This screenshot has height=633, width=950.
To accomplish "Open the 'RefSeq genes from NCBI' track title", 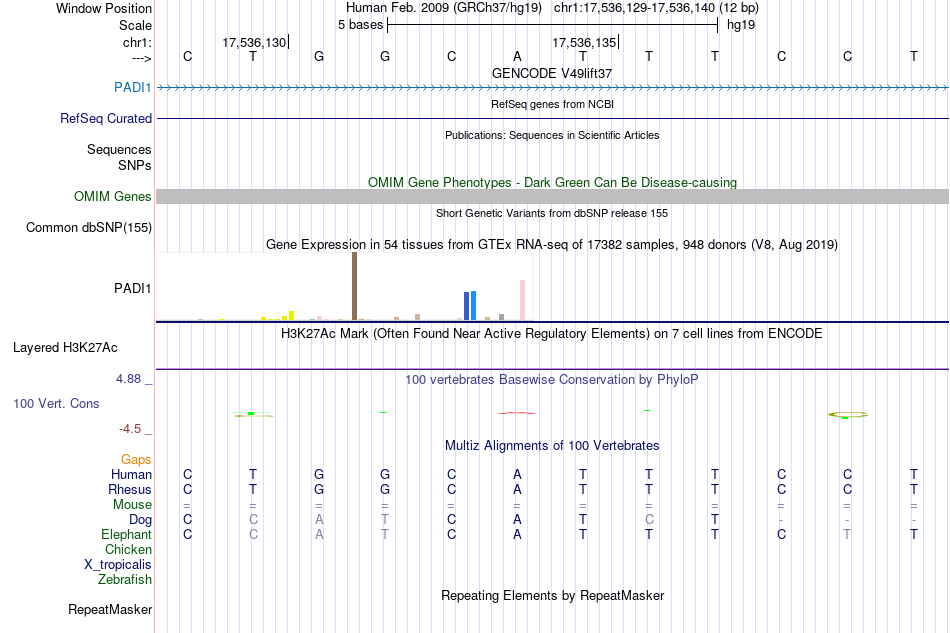I will [552, 104].
